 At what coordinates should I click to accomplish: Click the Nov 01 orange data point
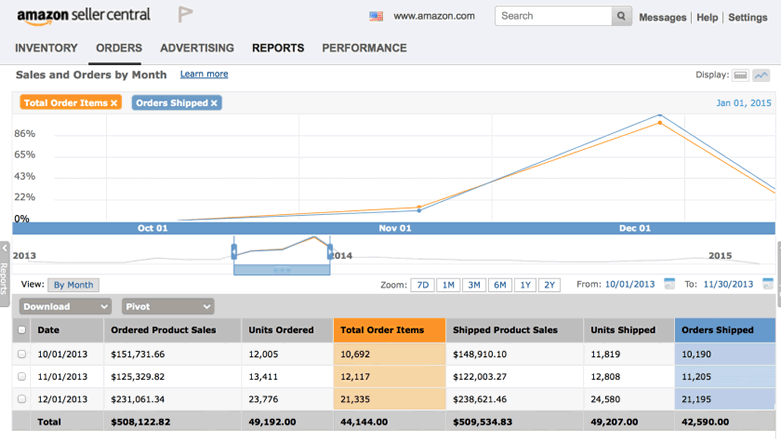click(419, 207)
